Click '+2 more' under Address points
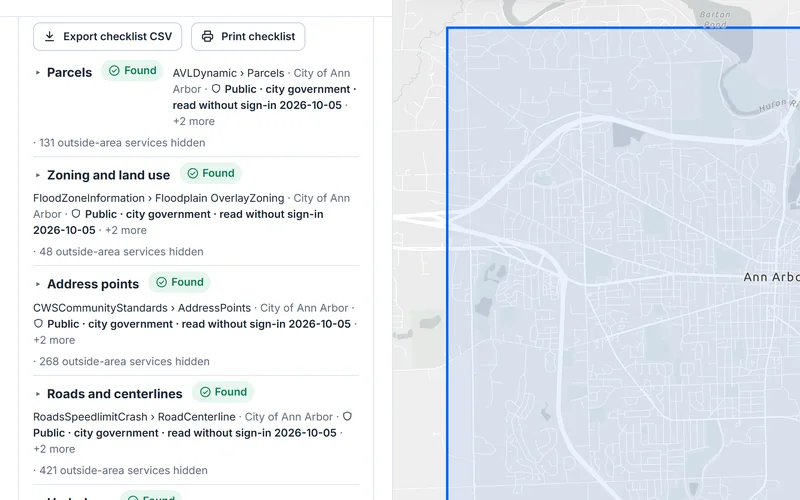Image resolution: width=800 pixels, height=500 pixels. [x=54, y=340]
